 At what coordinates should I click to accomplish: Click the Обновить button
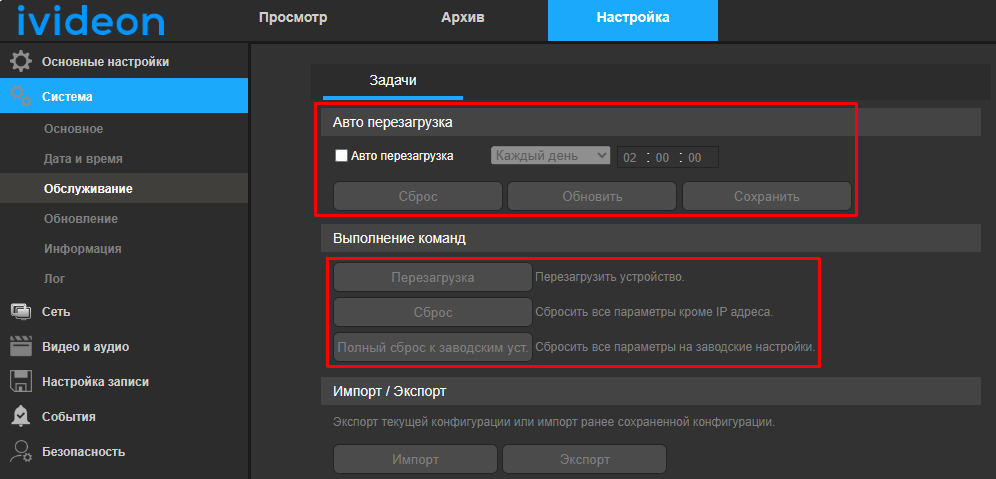click(592, 196)
